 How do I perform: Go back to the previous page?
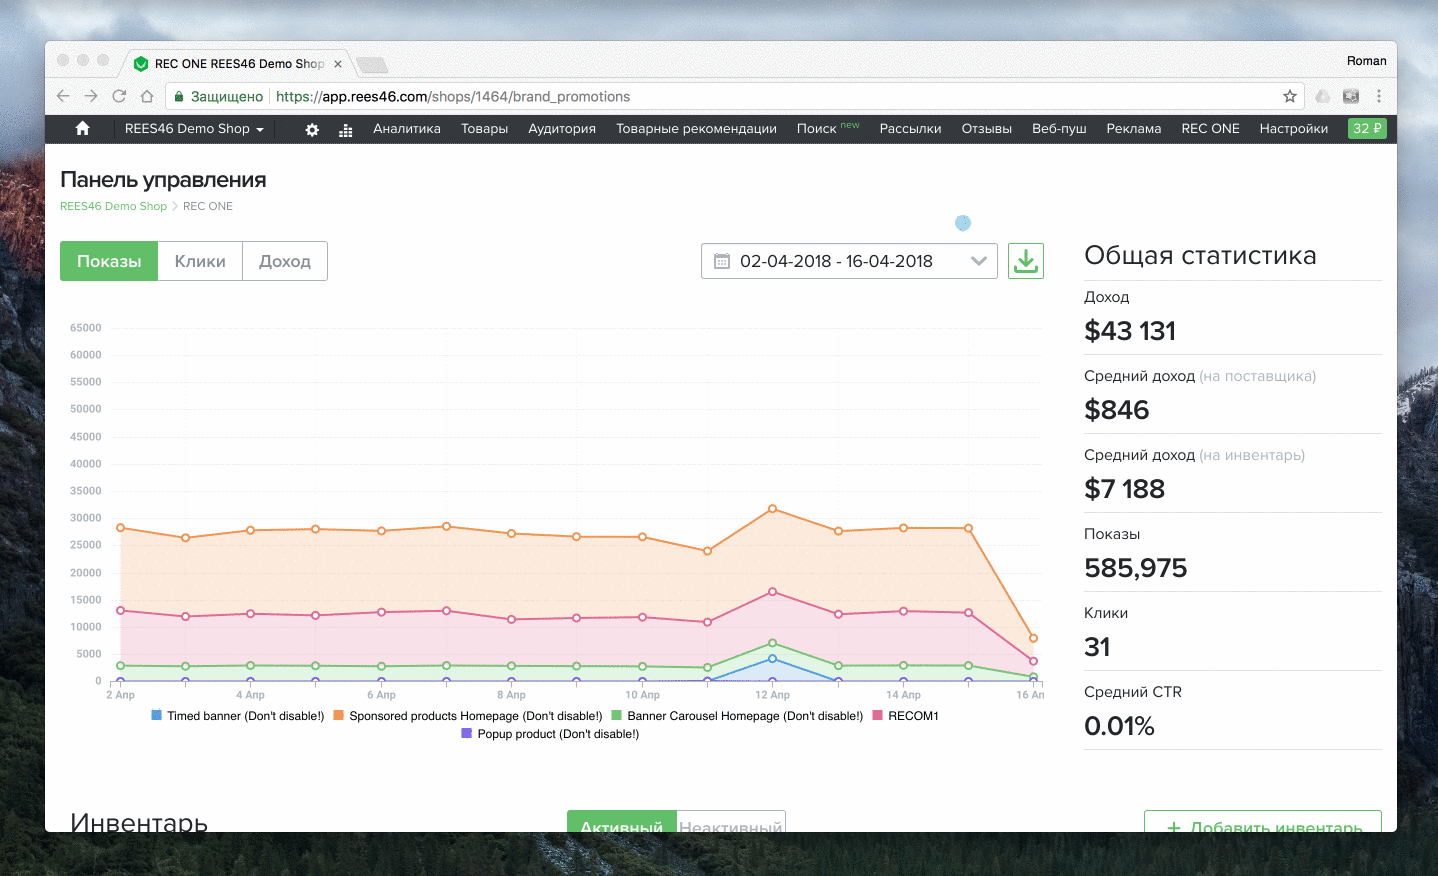(63, 96)
